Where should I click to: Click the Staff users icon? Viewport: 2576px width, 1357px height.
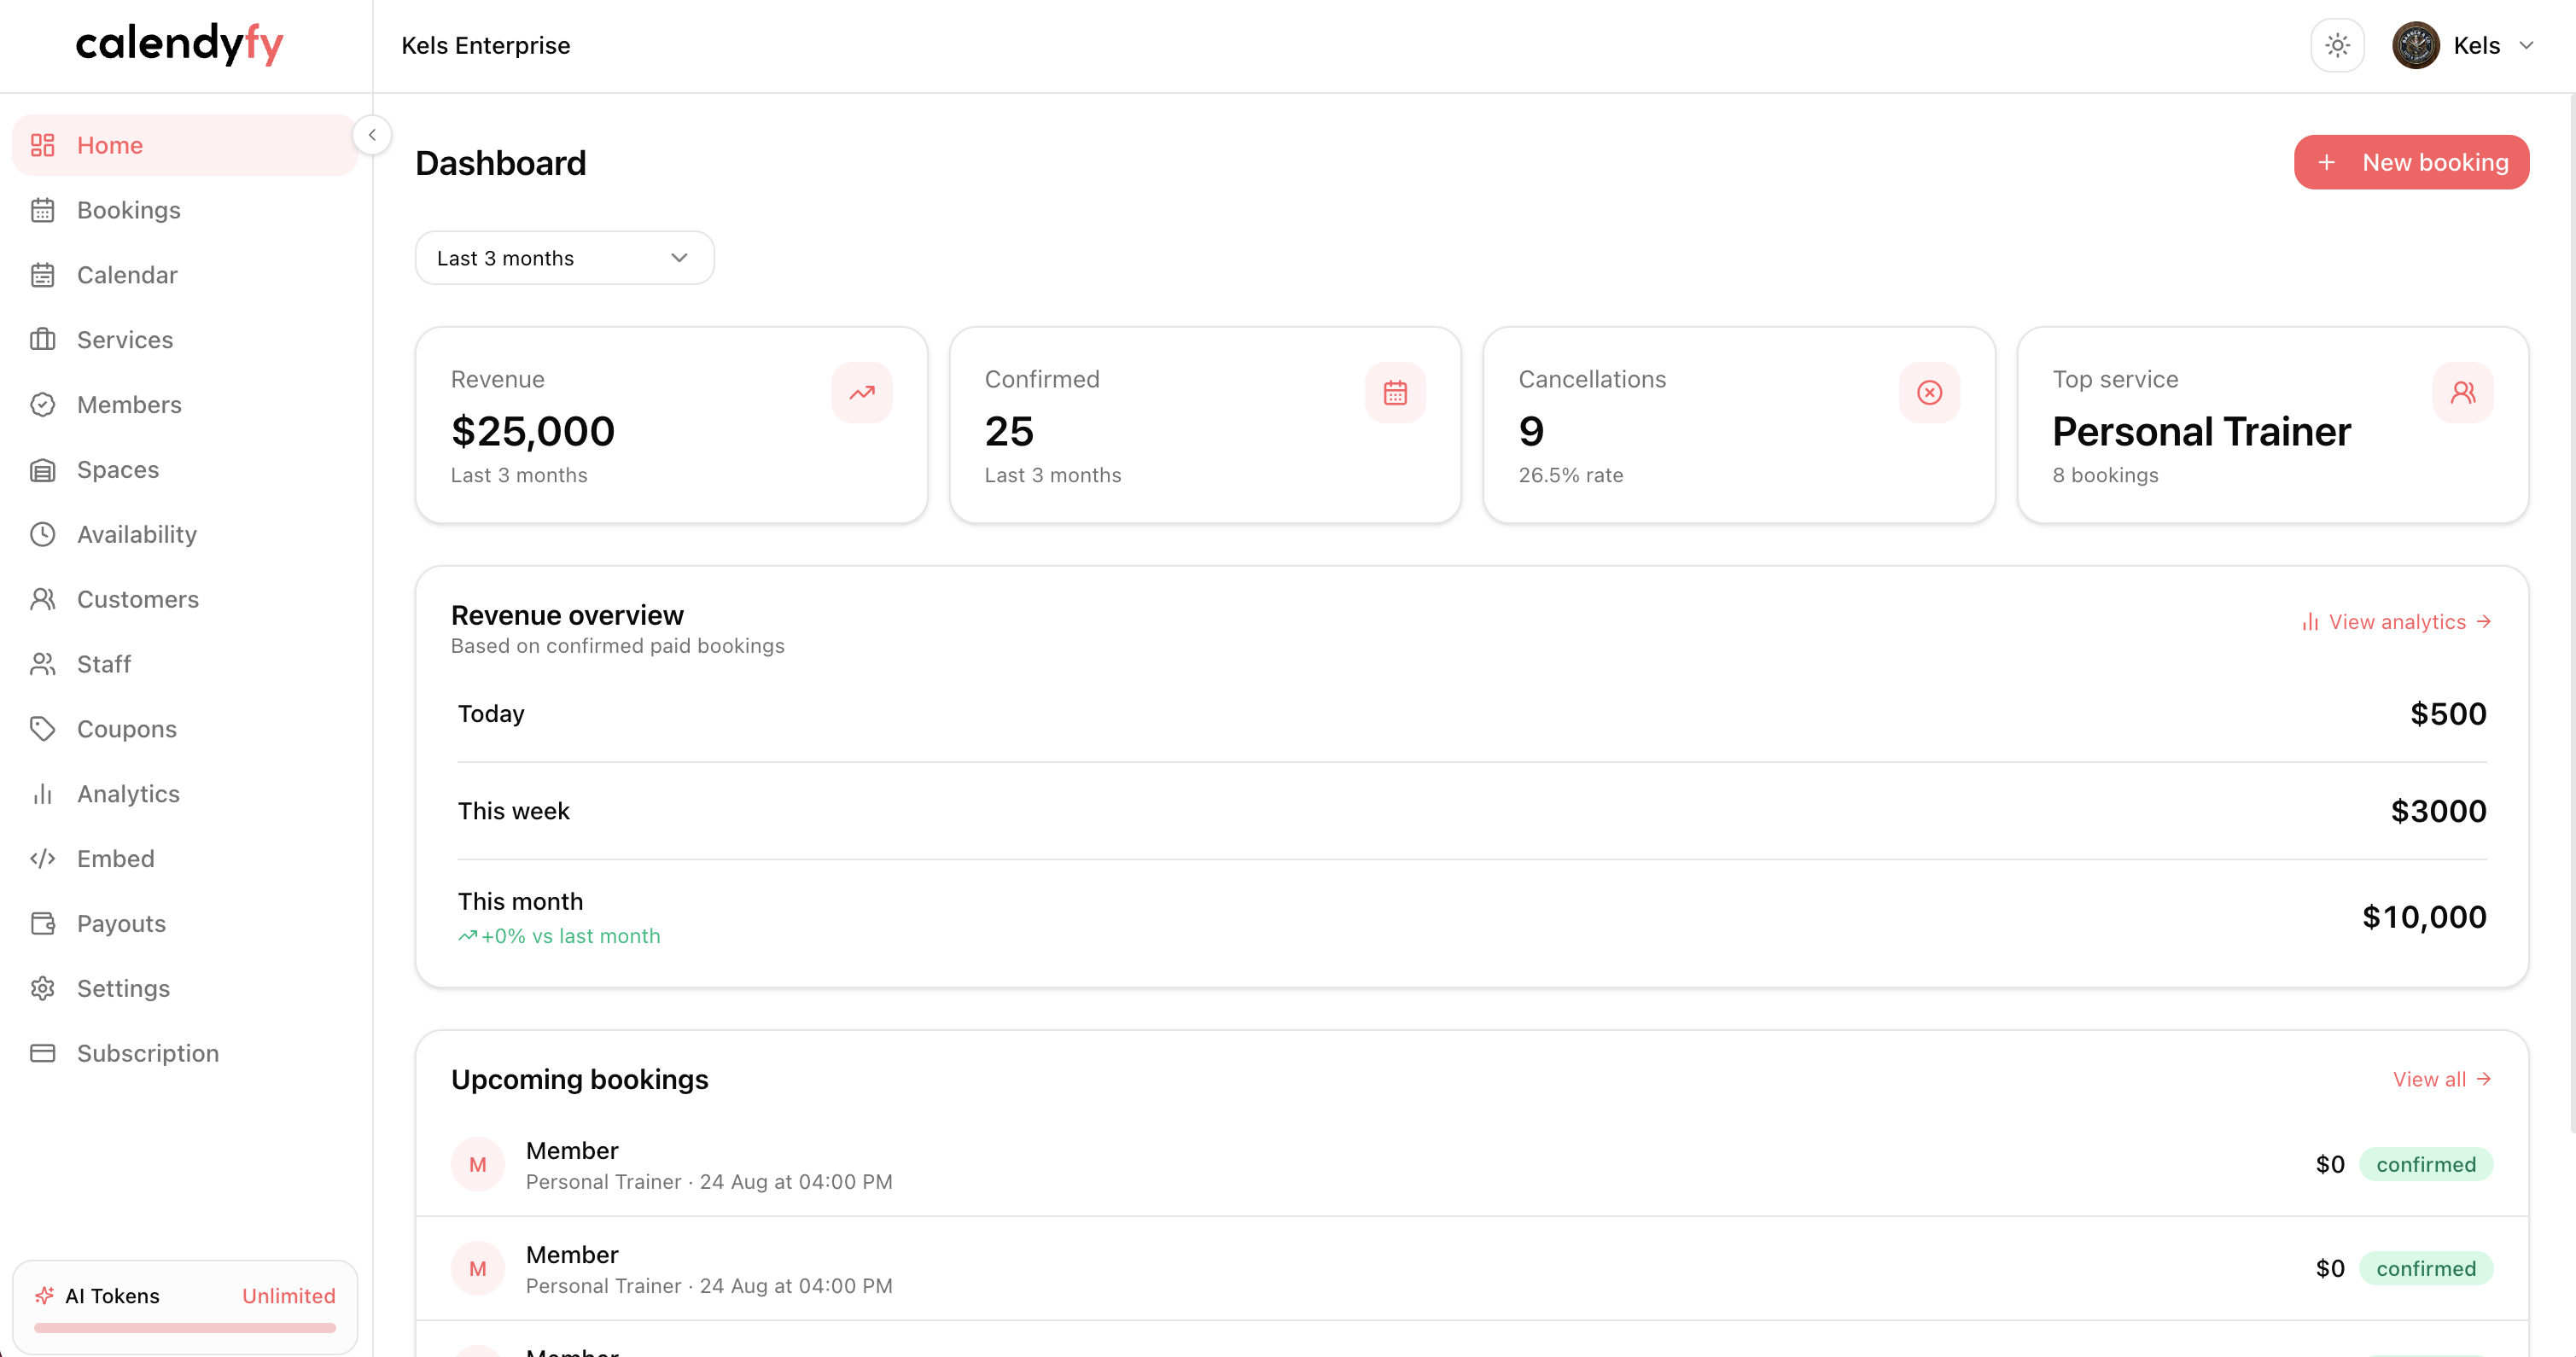[42, 664]
